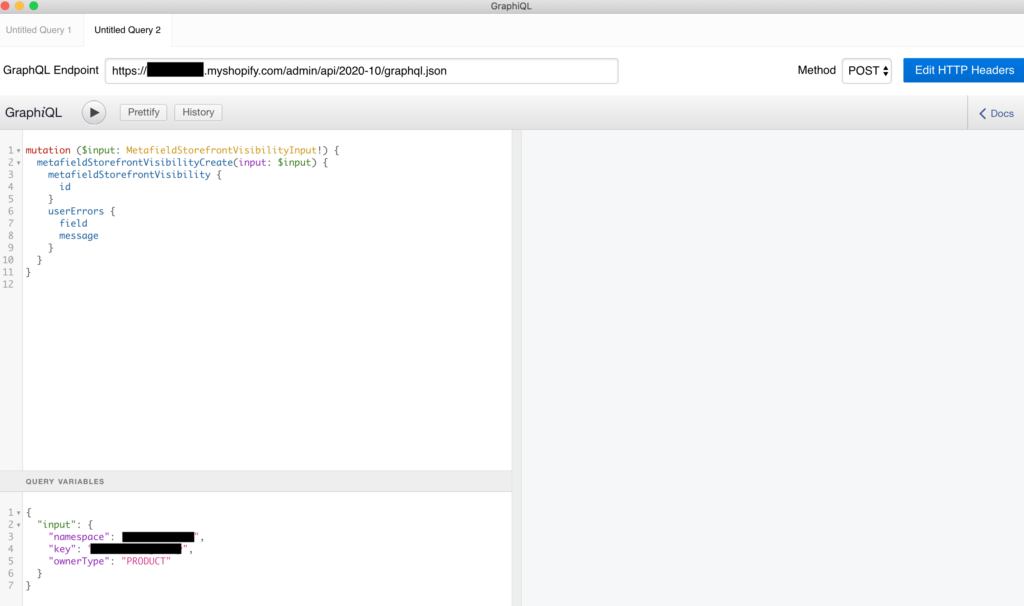Click the yellow minimize window button
This screenshot has width=1024, height=606.
(x=20, y=6)
